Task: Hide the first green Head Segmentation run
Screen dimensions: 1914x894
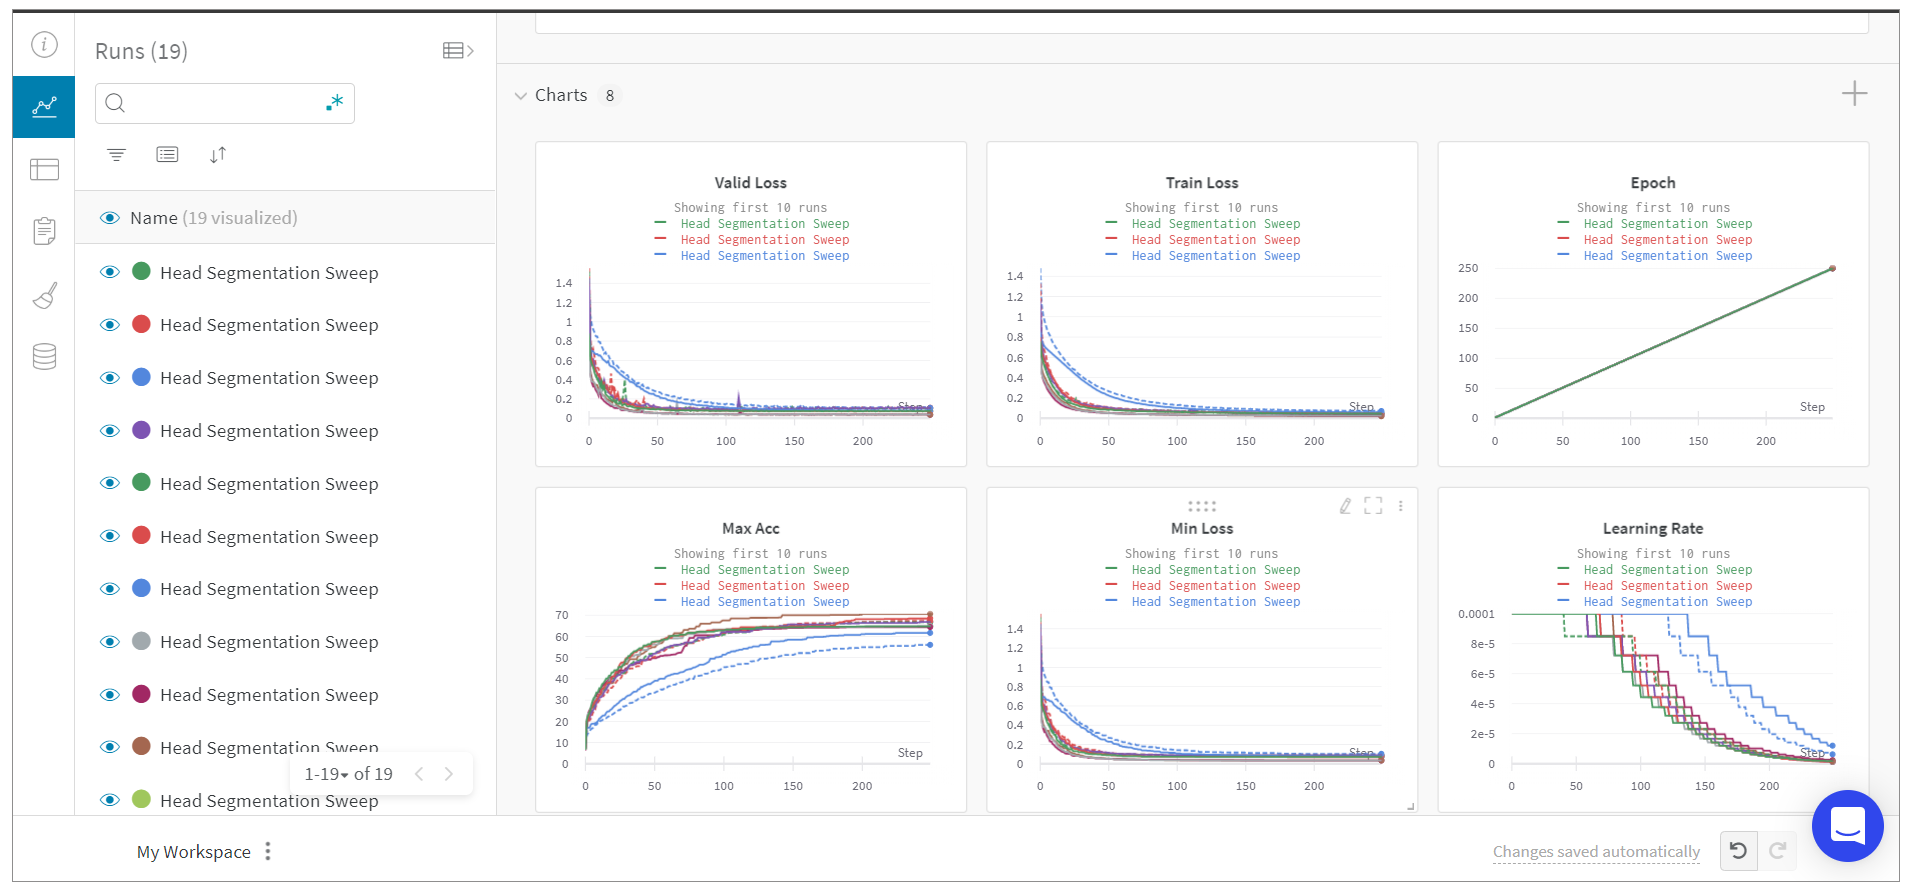Action: coord(110,272)
